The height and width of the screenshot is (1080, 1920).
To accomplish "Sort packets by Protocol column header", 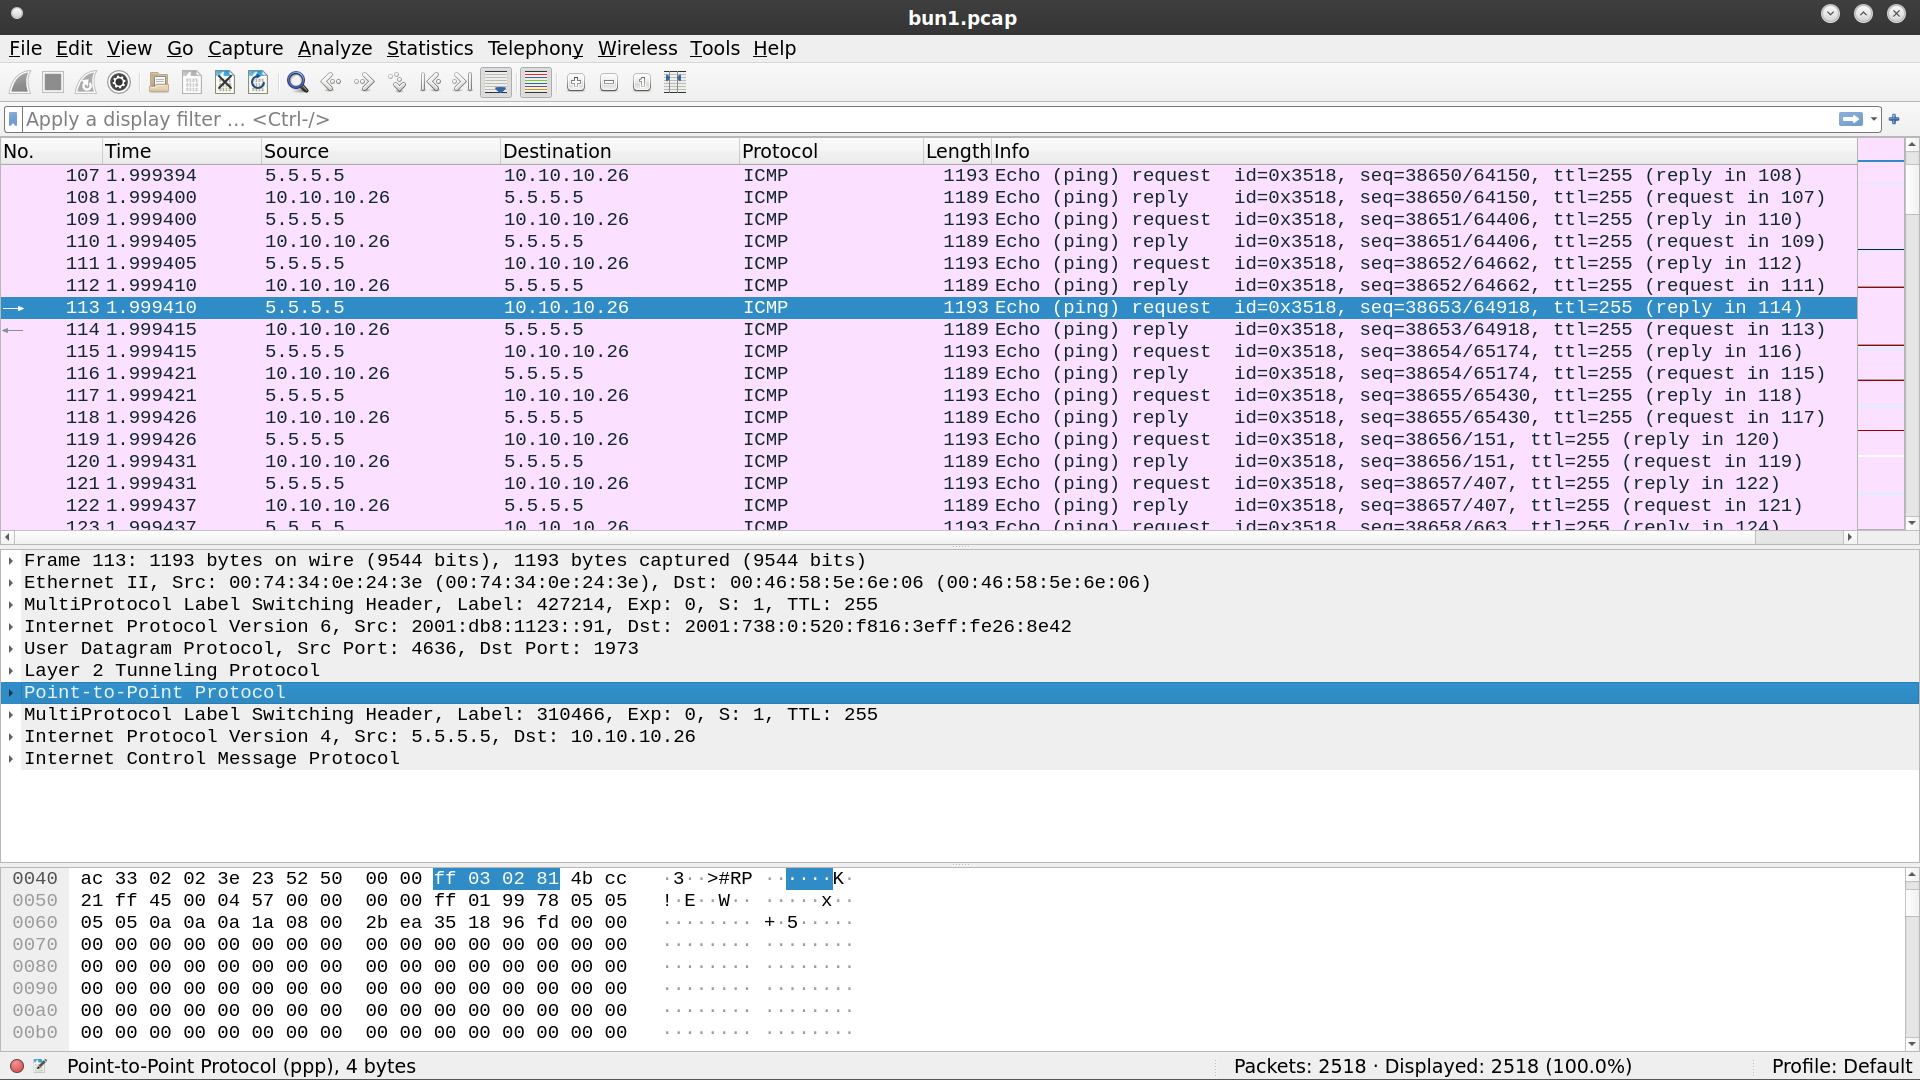I will 780,151.
